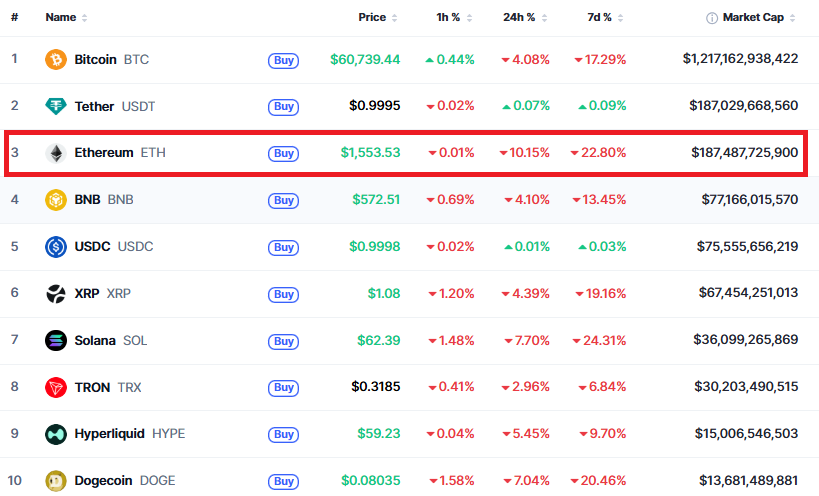Click Bitcoin 7d change 17.29%
Image resolution: width=819 pixels, height=496 pixels.
click(600, 60)
